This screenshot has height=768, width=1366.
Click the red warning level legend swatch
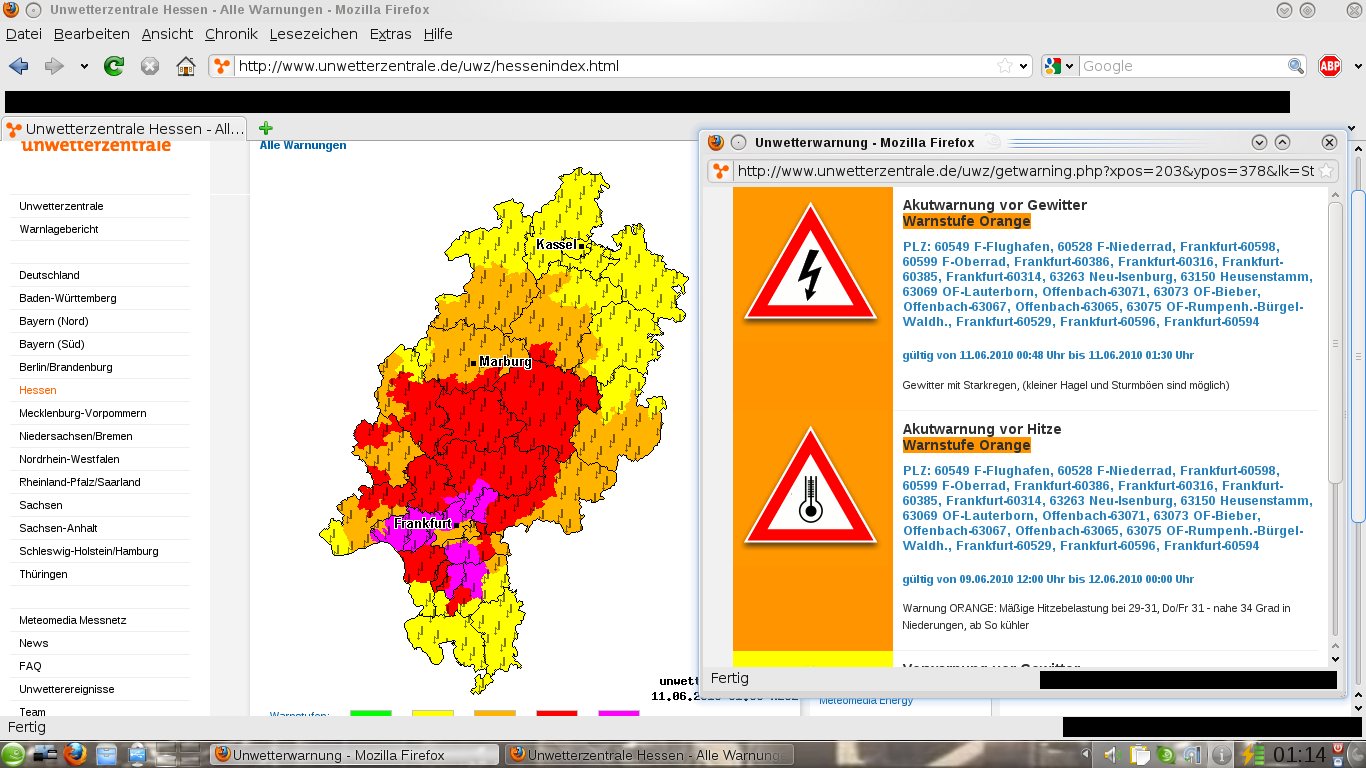coord(557,713)
